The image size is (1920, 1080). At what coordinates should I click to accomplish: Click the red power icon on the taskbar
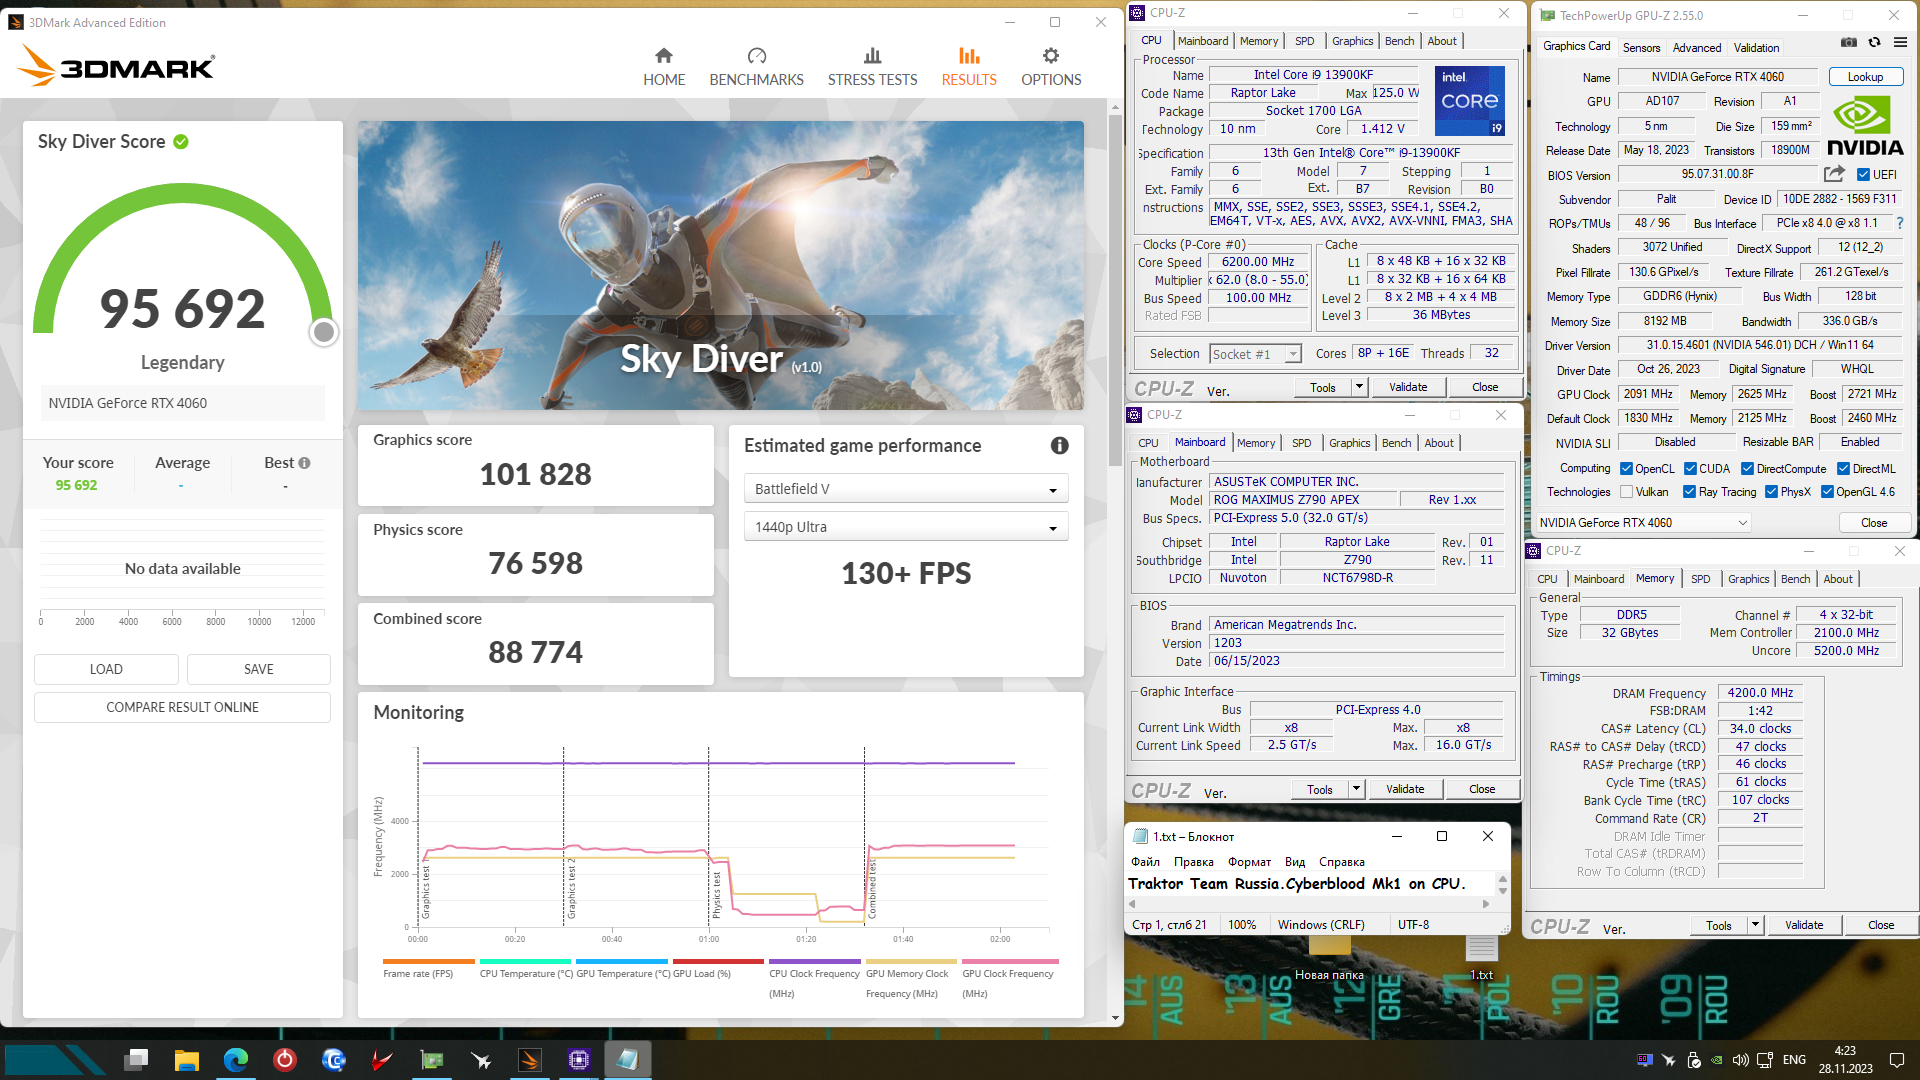(x=285, y=1059)
